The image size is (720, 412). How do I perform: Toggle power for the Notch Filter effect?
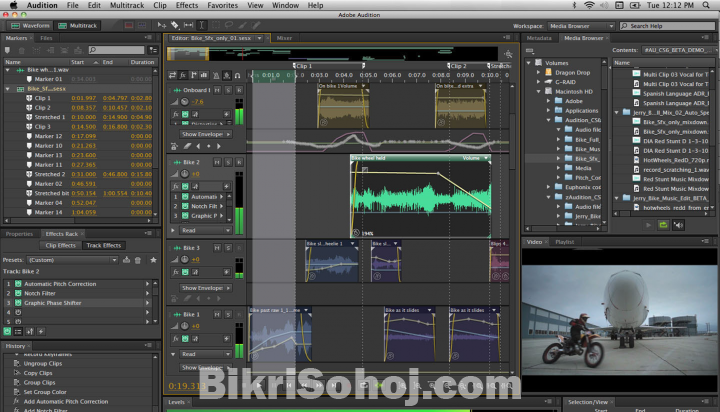tap(18, 293)
